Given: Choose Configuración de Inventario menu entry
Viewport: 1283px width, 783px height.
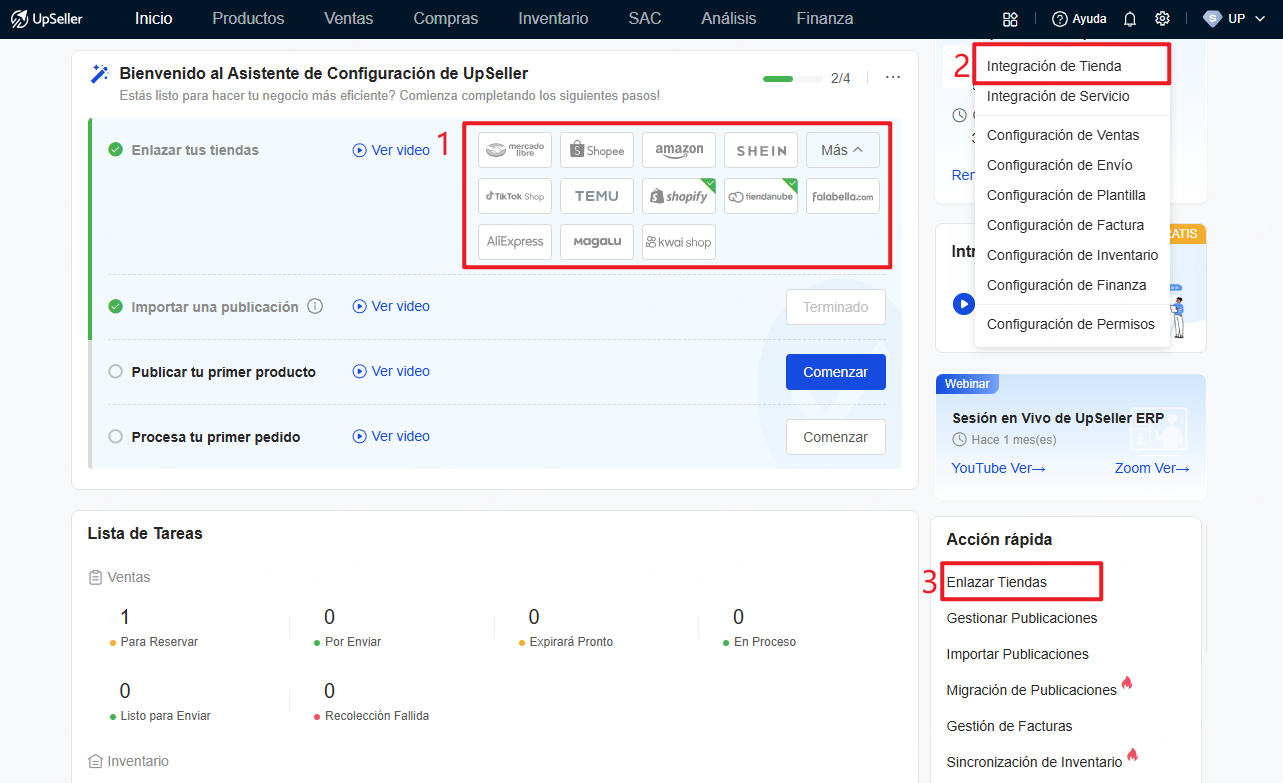Looking at the screenshot, I should tap(1072, 255).
